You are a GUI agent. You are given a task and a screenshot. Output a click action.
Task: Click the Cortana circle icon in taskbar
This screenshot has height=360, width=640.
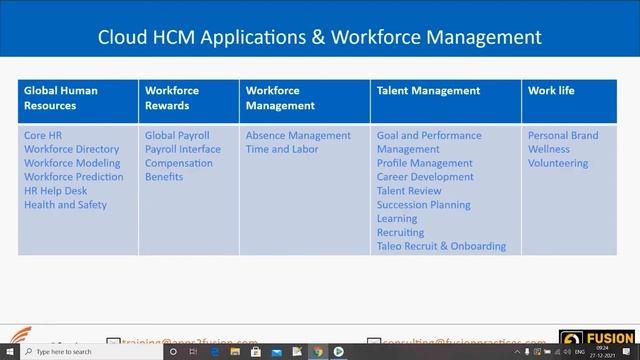173,351
